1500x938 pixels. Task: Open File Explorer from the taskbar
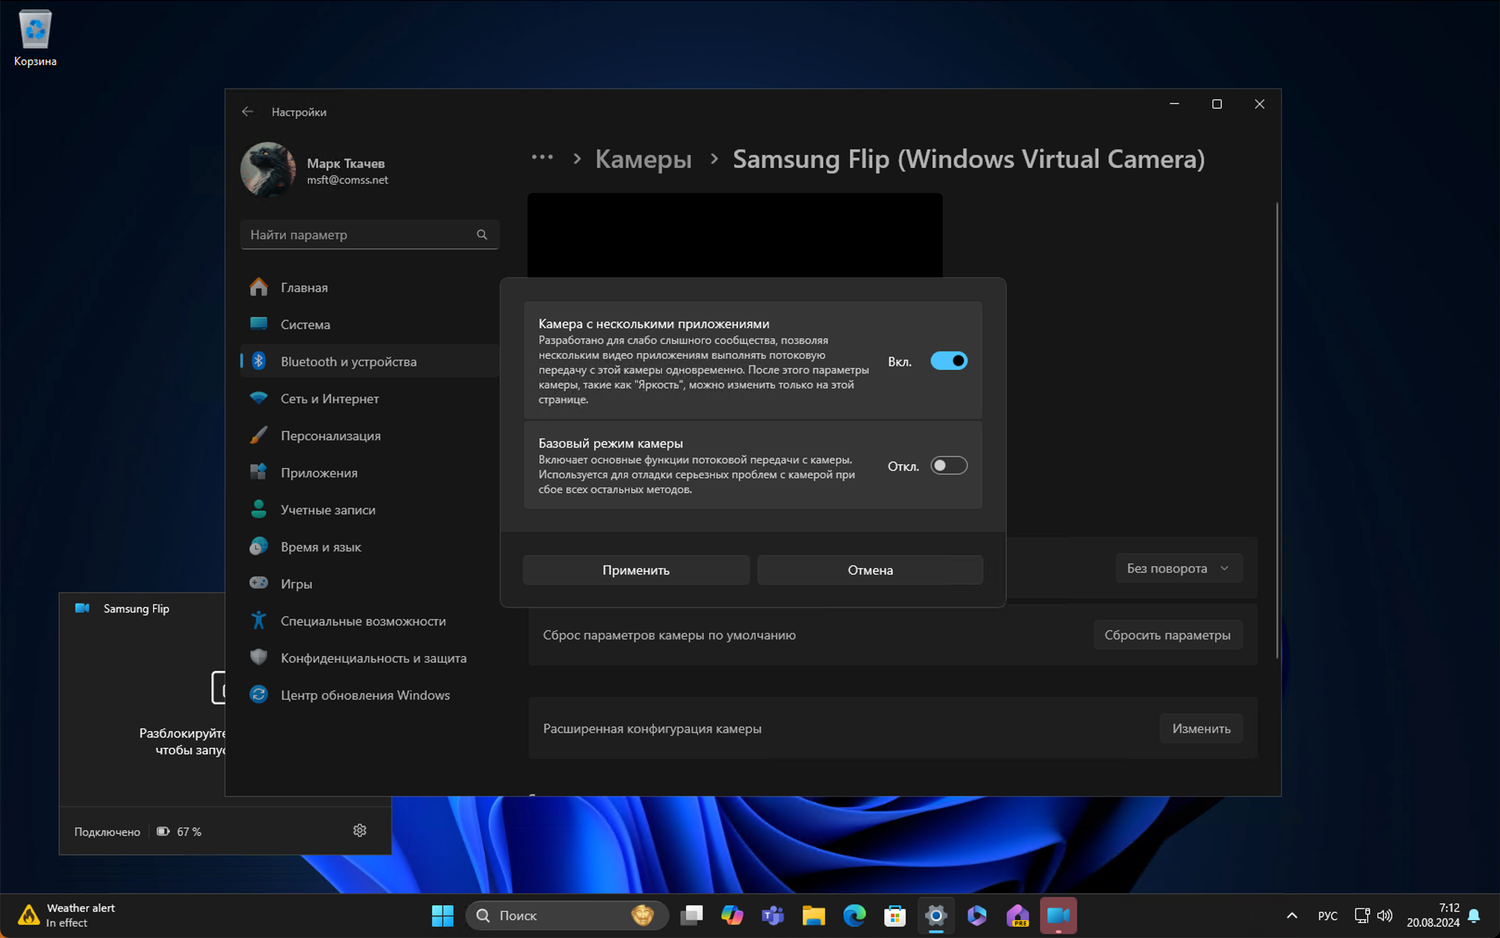pos(814,915)
